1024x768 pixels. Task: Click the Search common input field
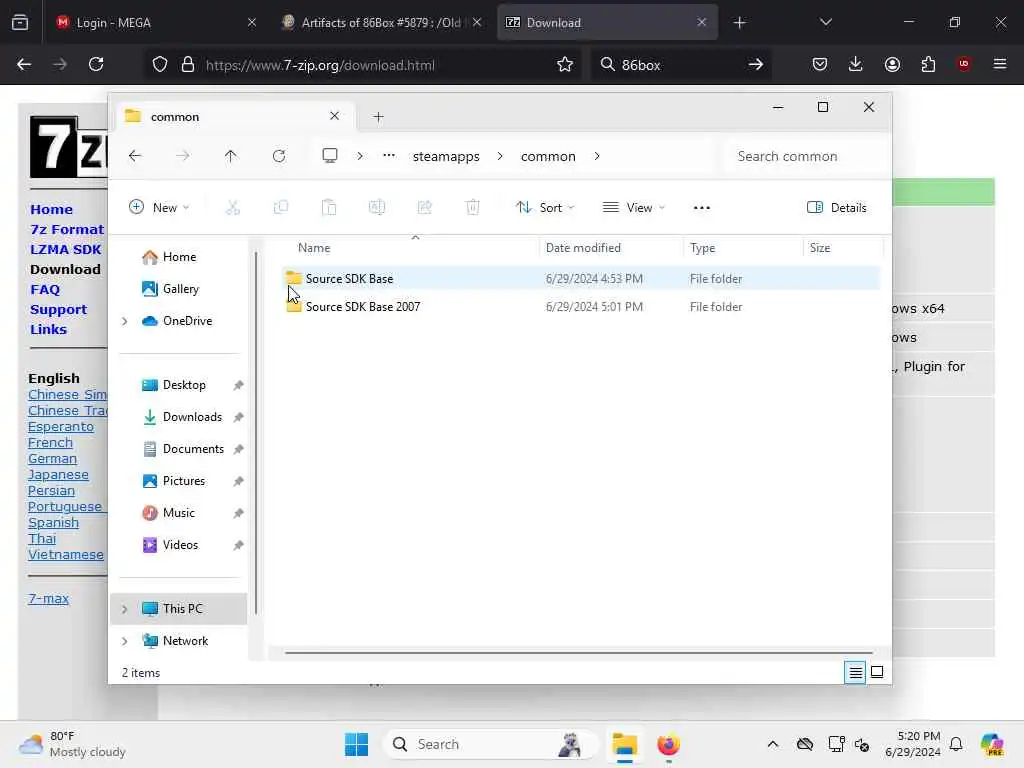(806, 156)
